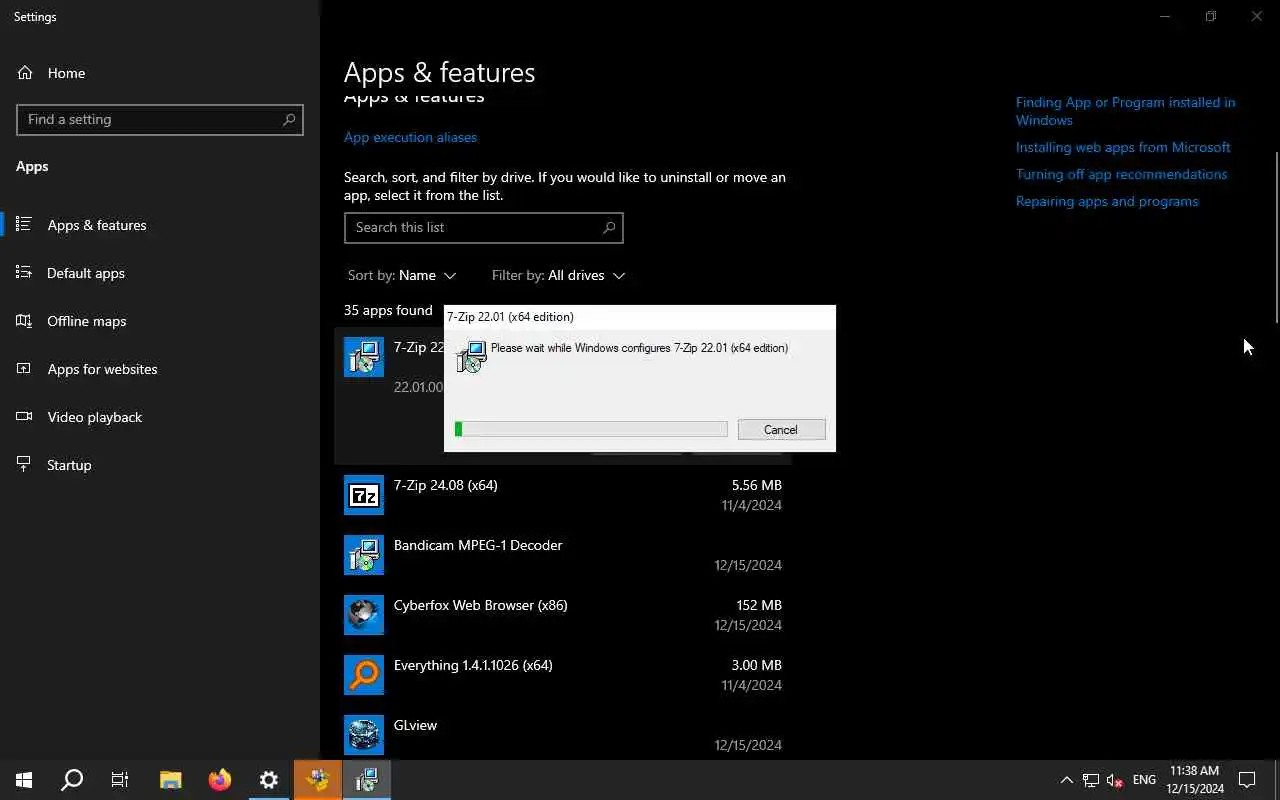Screen dimensions: 1280x800
Task: Open Finding App or Program installed link
Action: 1125,111
